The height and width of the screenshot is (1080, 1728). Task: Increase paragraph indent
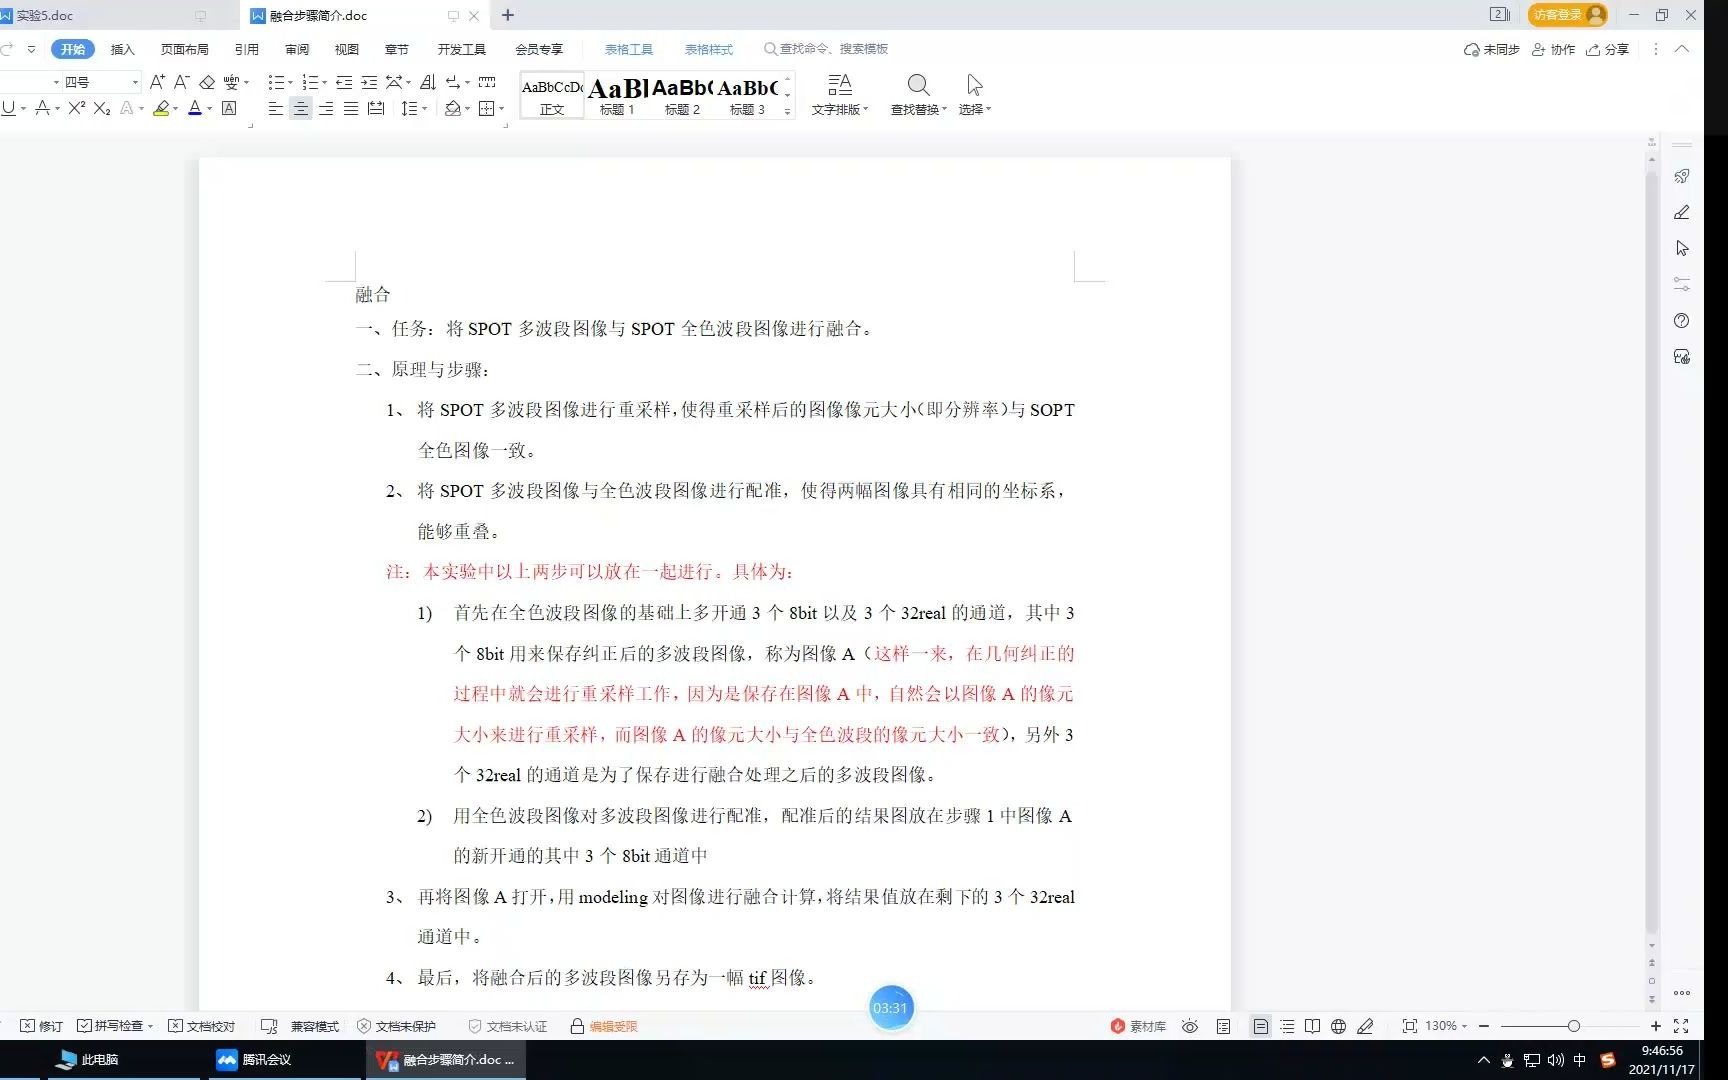(369, 82)
